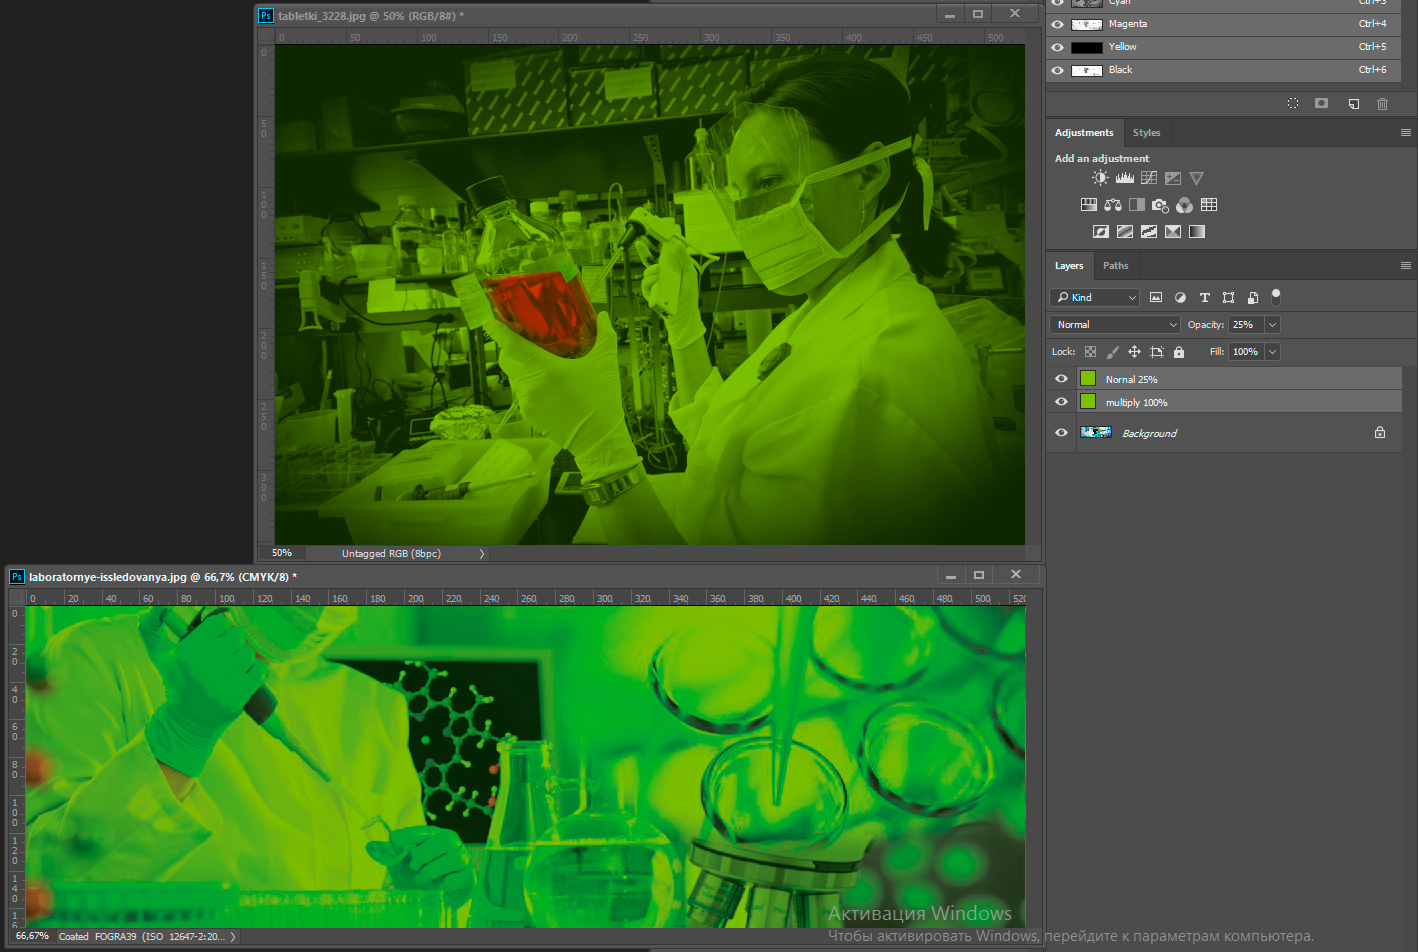Select the Black channel row
Image resolution: width=1418 pixels, height=952 pixels.
(x=1223, y=70)
